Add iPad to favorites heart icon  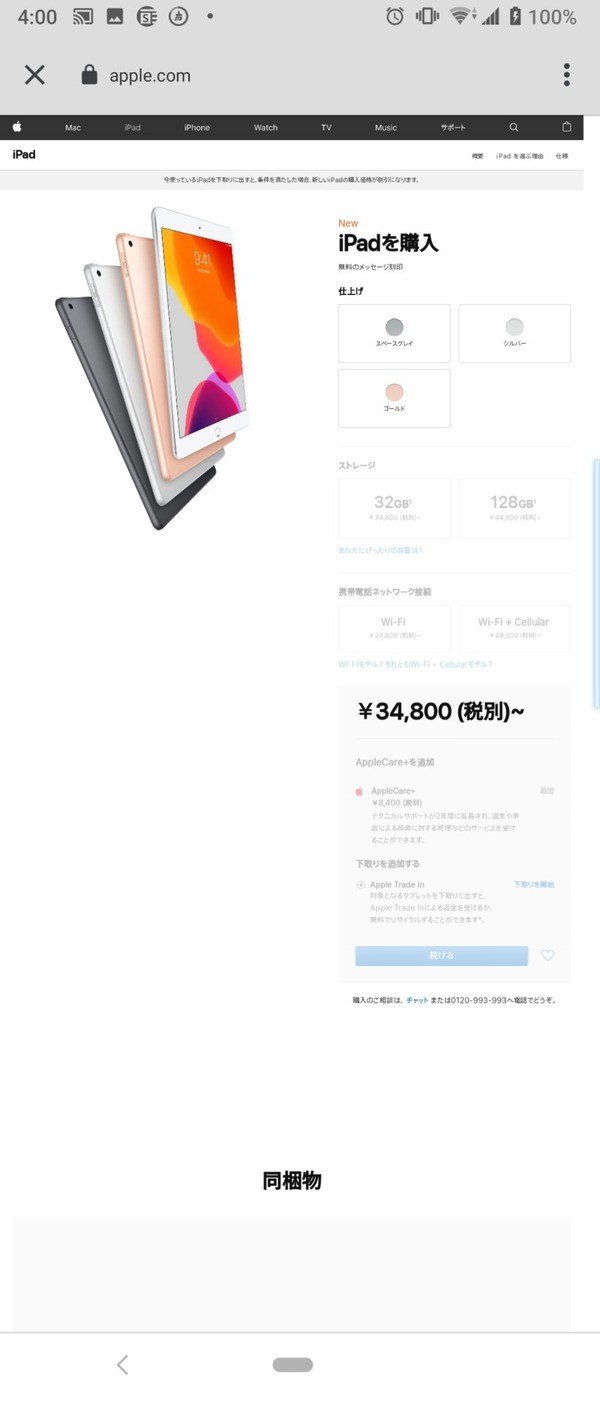tap(548, 955)
